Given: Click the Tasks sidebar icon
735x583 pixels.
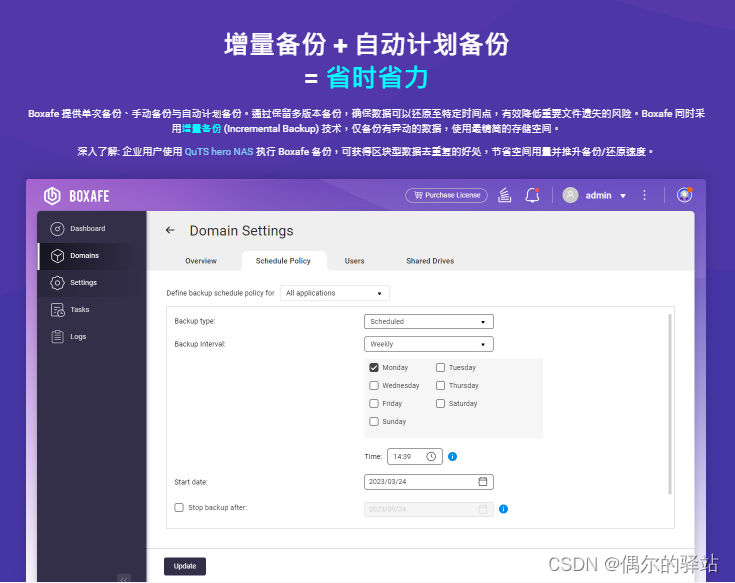Looking at the screenshot, I should (57, 310).
